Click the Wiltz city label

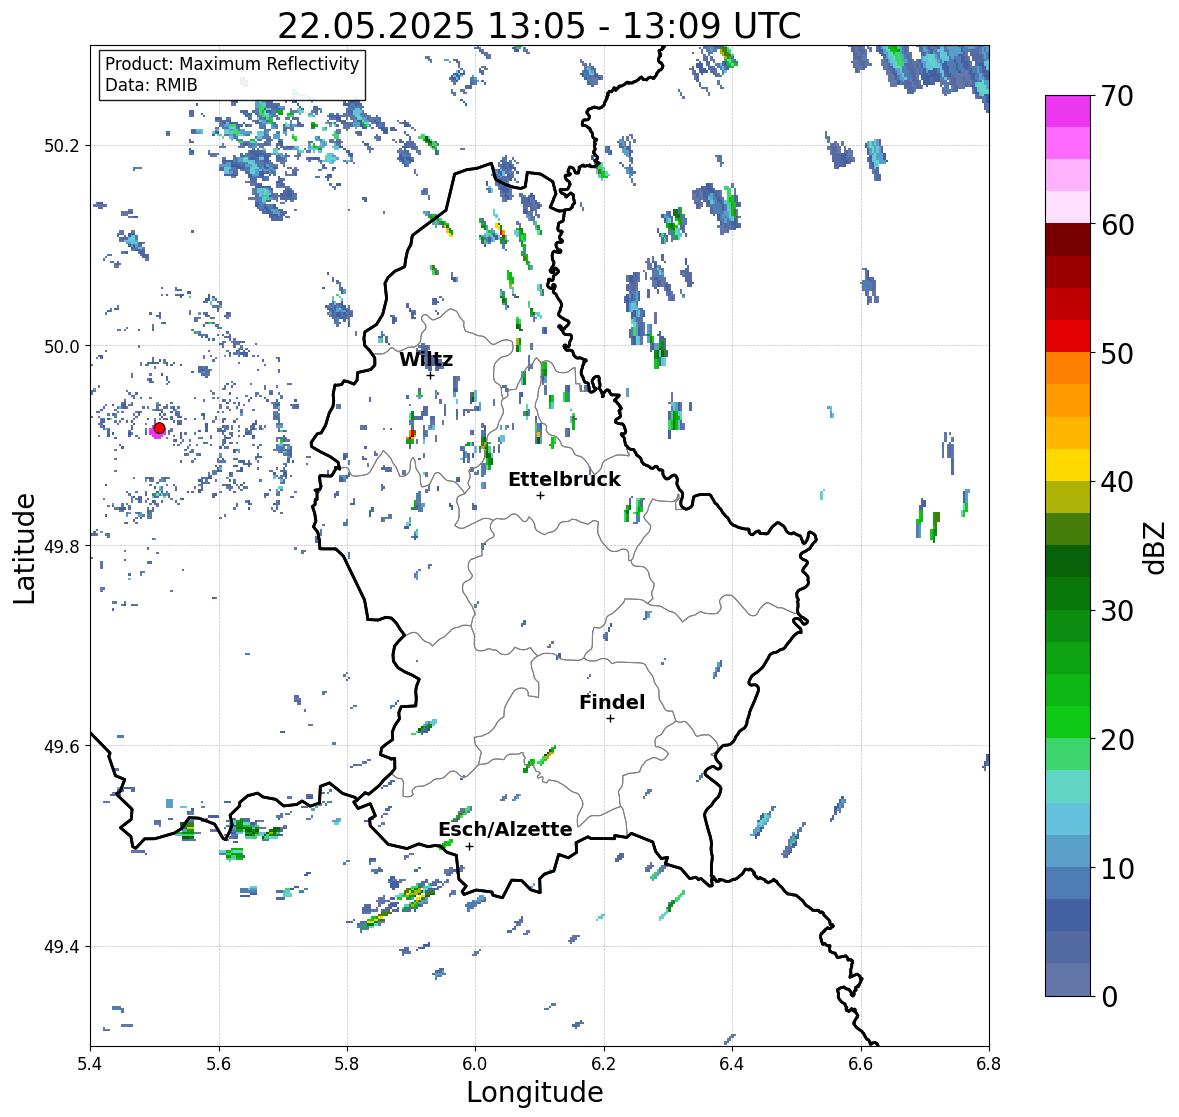(x=426, y=359)
